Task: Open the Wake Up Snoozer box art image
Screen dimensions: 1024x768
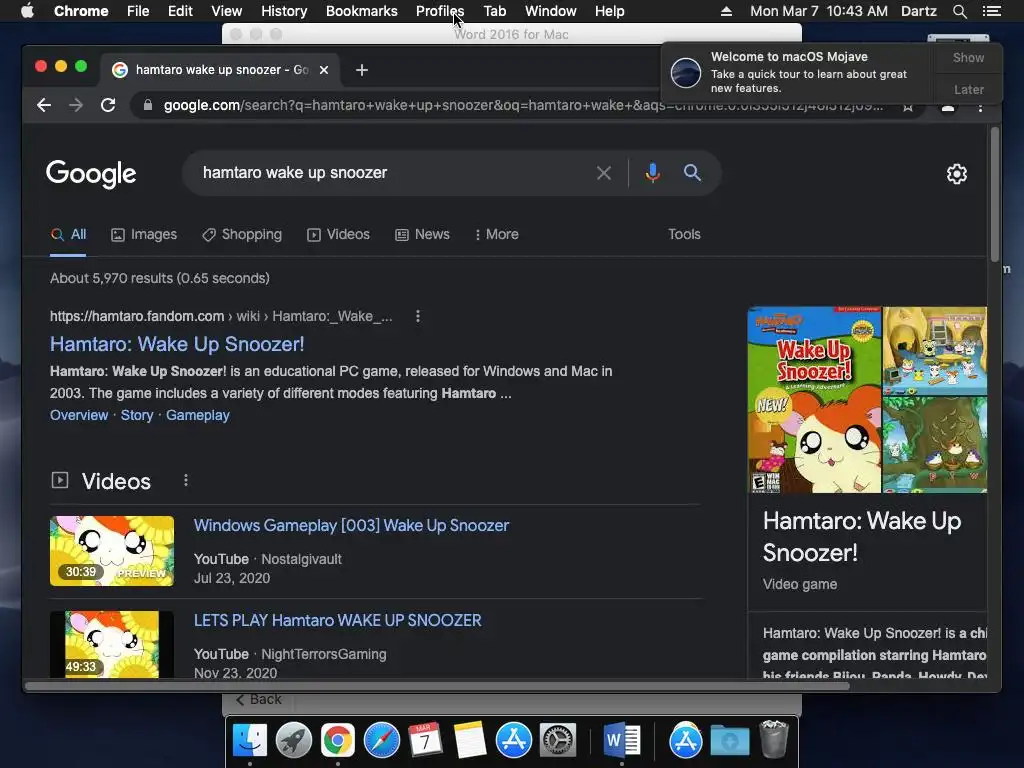Action: coord(814,400)
